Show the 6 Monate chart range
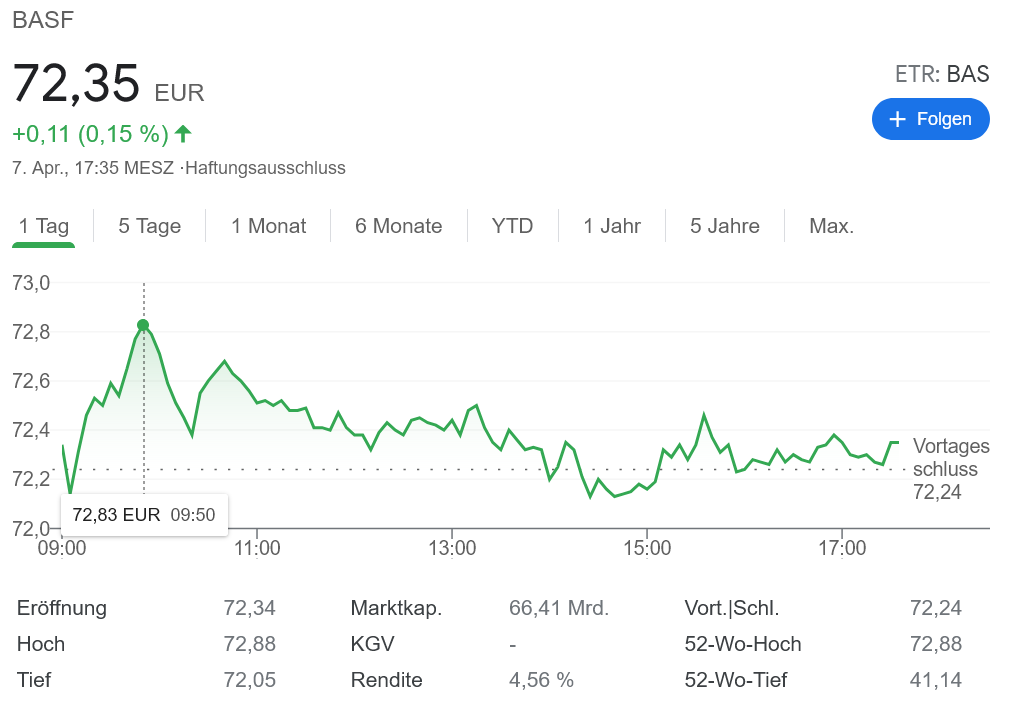This screenshot has width=1025, height=719. pos(399,226)
